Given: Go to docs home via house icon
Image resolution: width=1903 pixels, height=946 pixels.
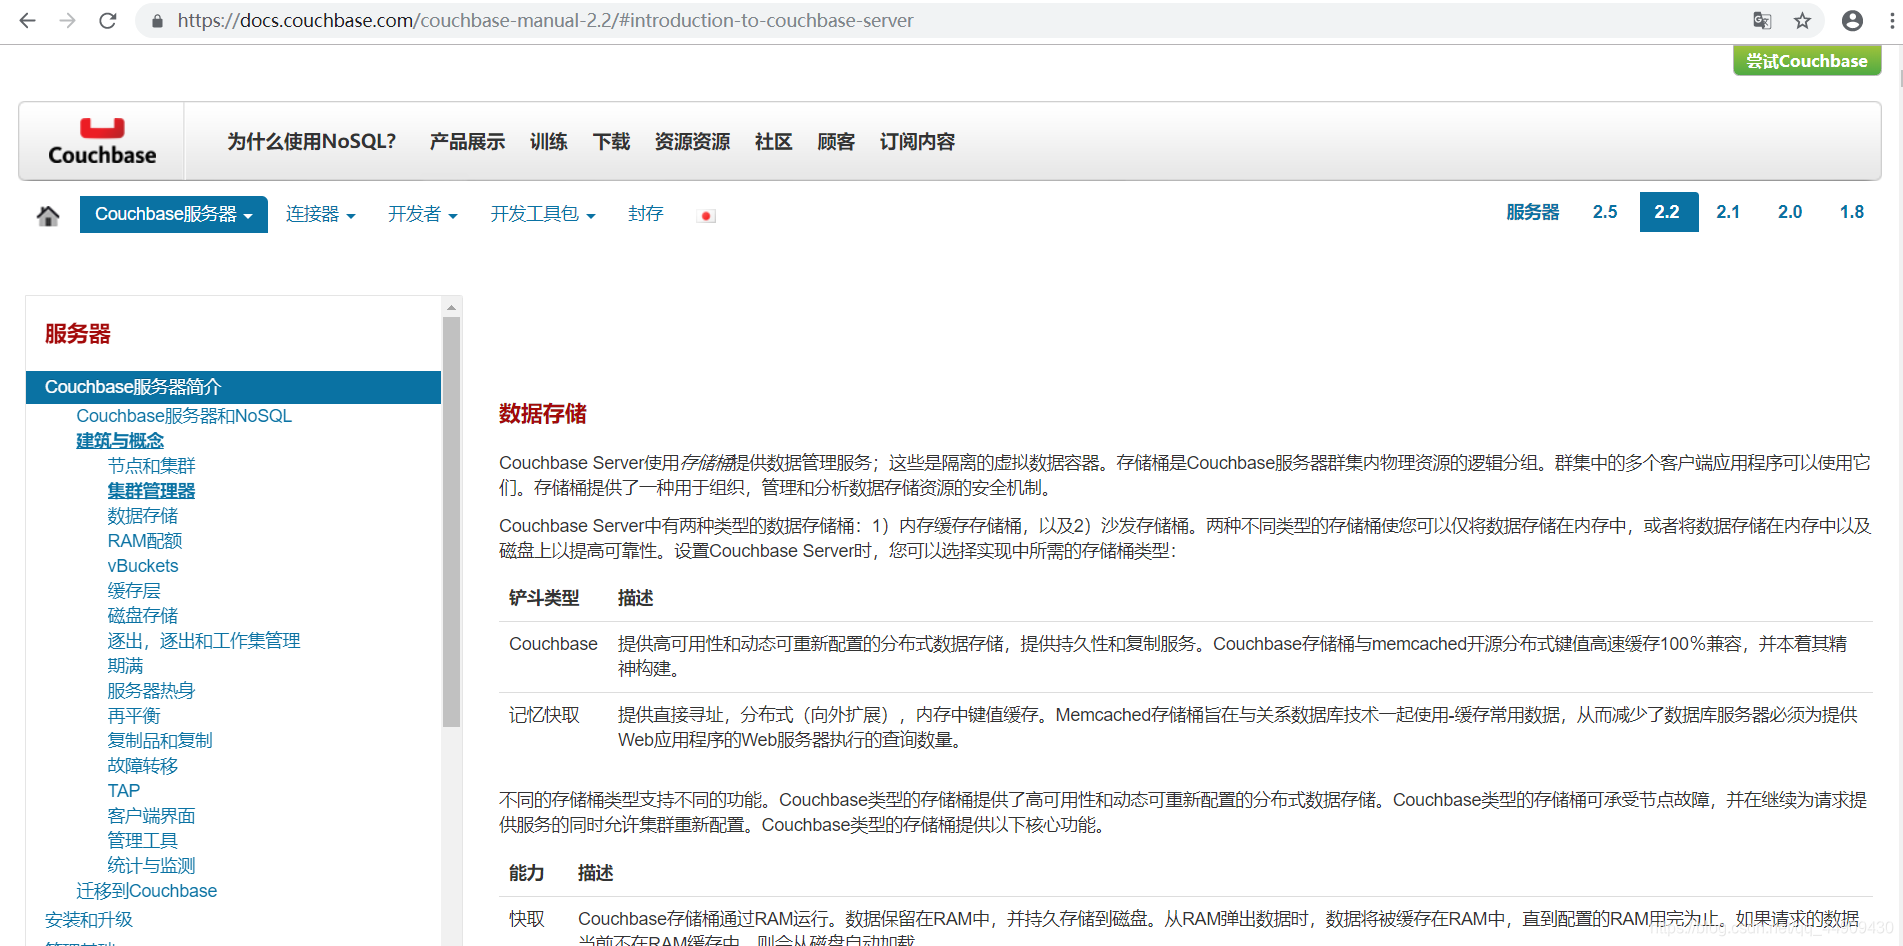Looking at the screenshot, I should [48, 215].
